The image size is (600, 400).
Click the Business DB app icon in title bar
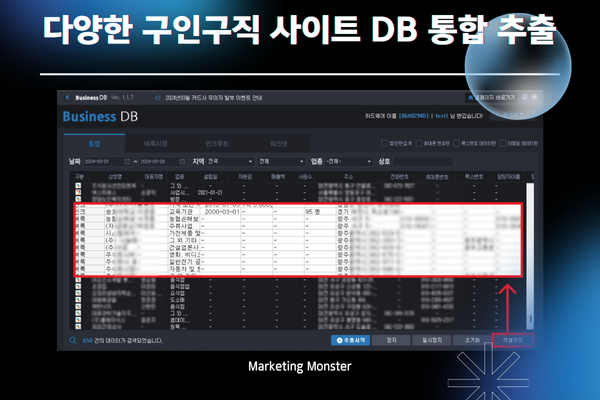[67, 98]
